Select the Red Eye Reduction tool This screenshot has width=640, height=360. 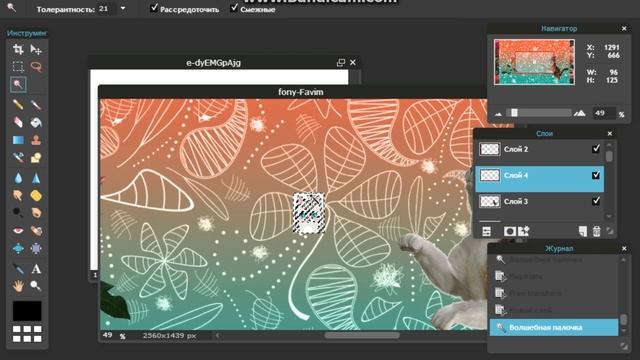(x=18, y=231)
